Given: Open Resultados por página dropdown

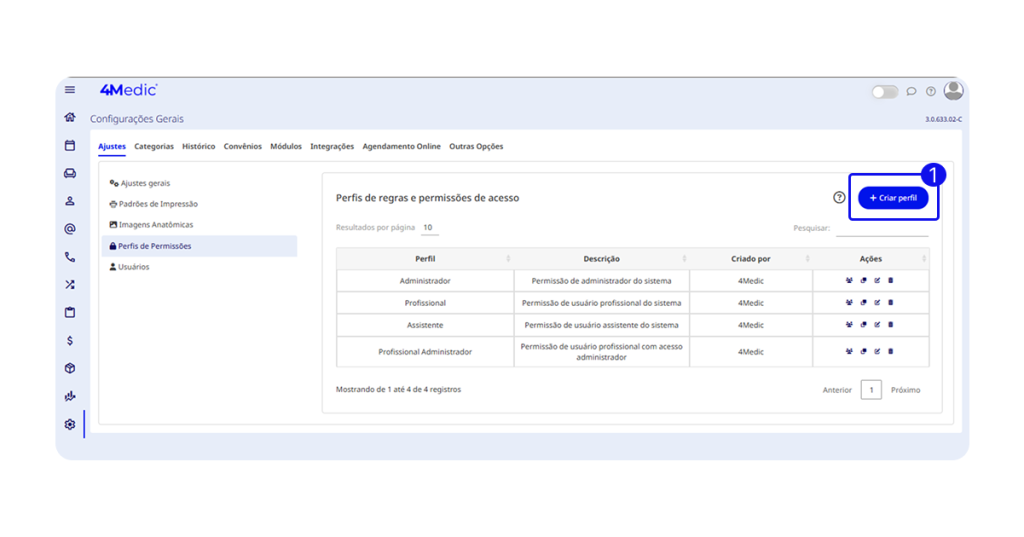Looking at the screenshot, I should tap(428, 228).
